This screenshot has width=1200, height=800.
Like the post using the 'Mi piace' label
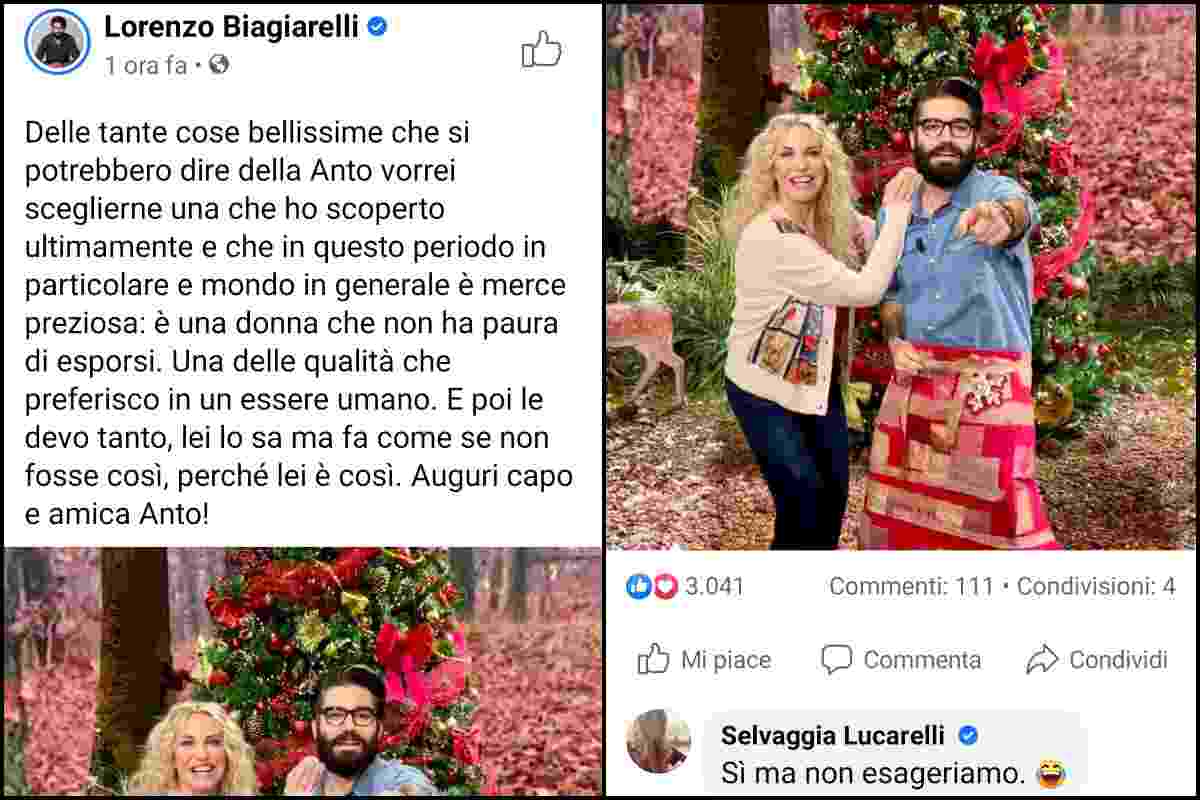tap(726, 660)
